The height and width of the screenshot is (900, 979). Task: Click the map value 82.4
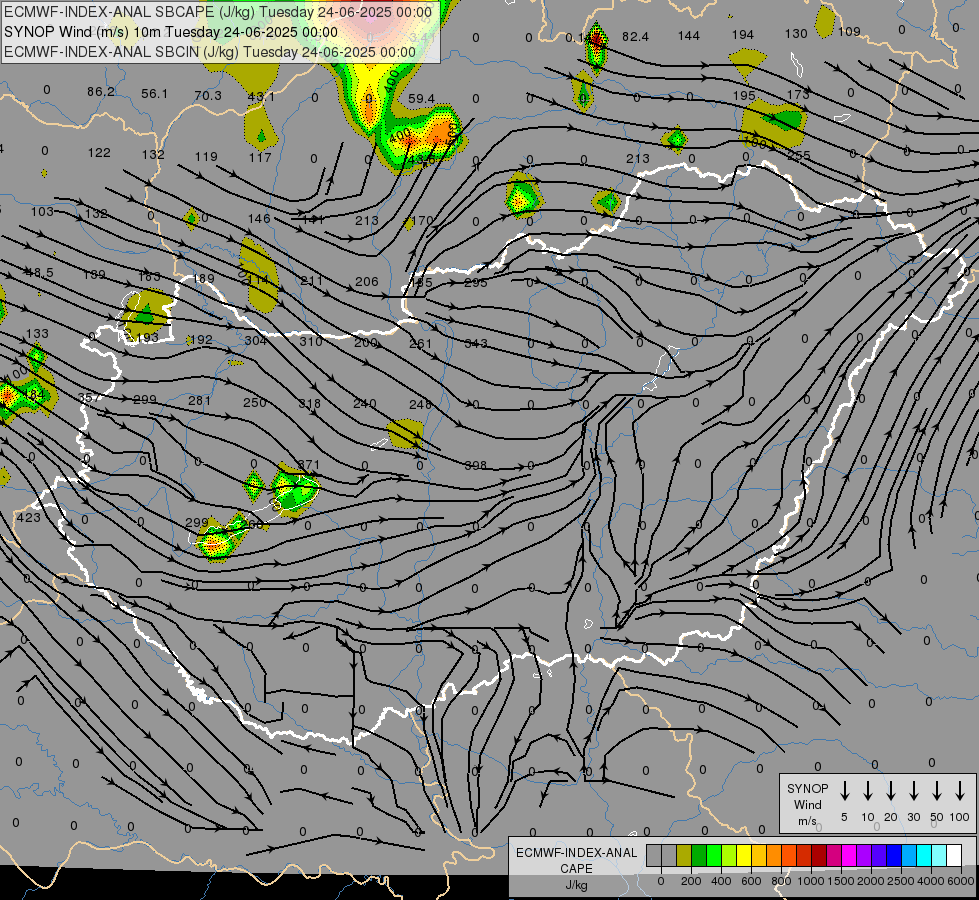(x=635, y=37)
